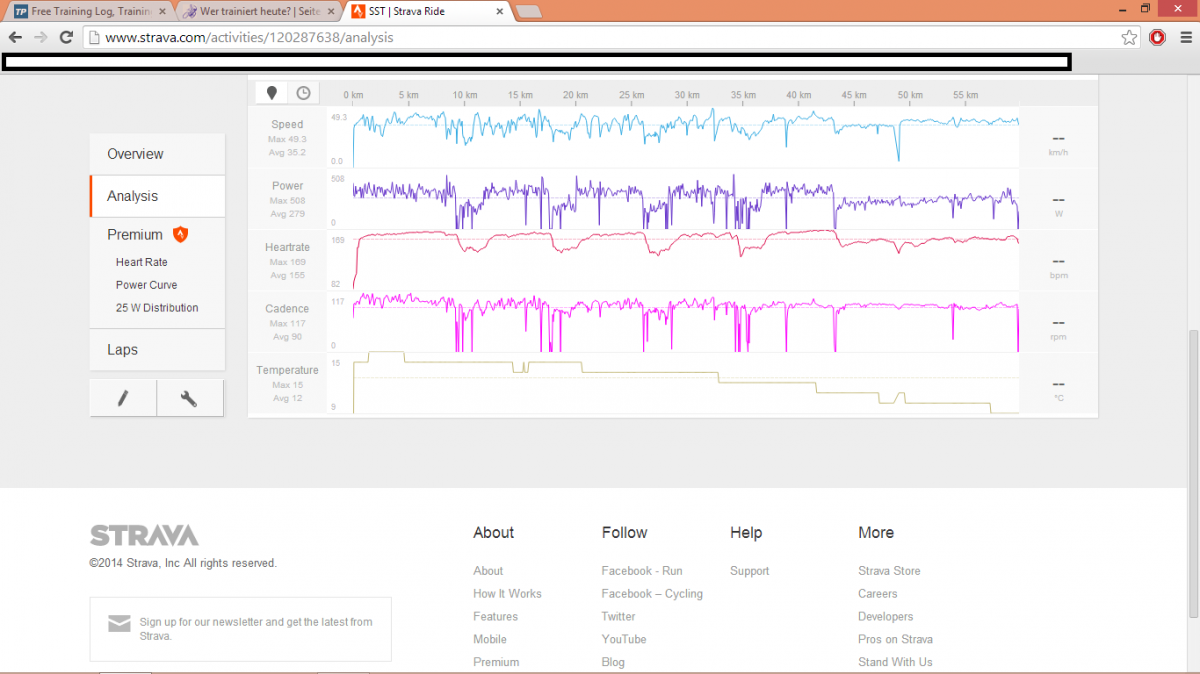Open the YouTube follow link
The width and height of the screenshot is (1200, 674).
coord(624,639)
